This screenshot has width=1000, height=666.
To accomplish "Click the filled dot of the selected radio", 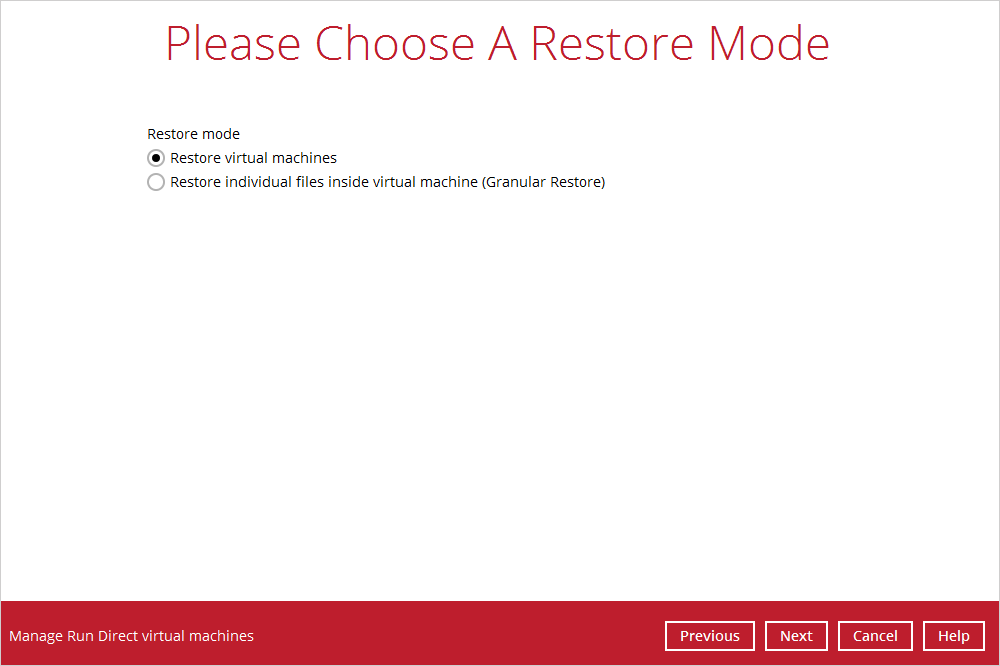I will [156, 158].
